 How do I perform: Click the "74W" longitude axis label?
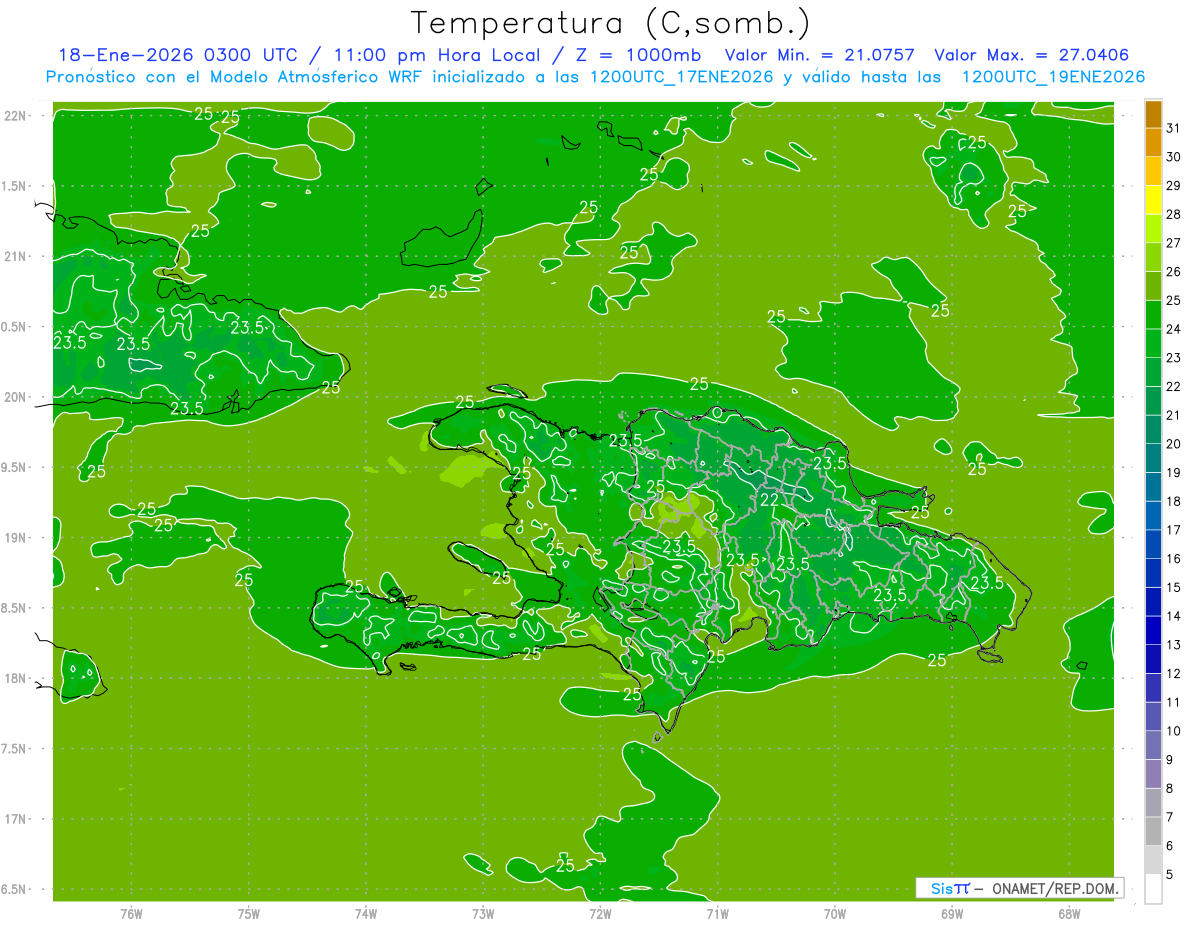(x=366, y=914)
